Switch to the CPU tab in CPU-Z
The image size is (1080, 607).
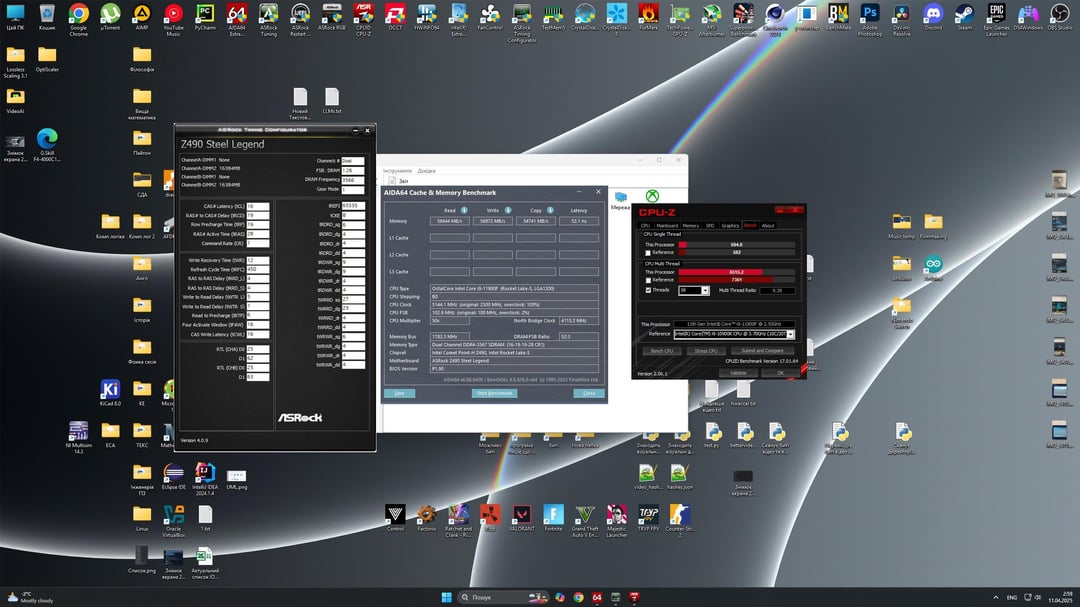pos(645,225)
